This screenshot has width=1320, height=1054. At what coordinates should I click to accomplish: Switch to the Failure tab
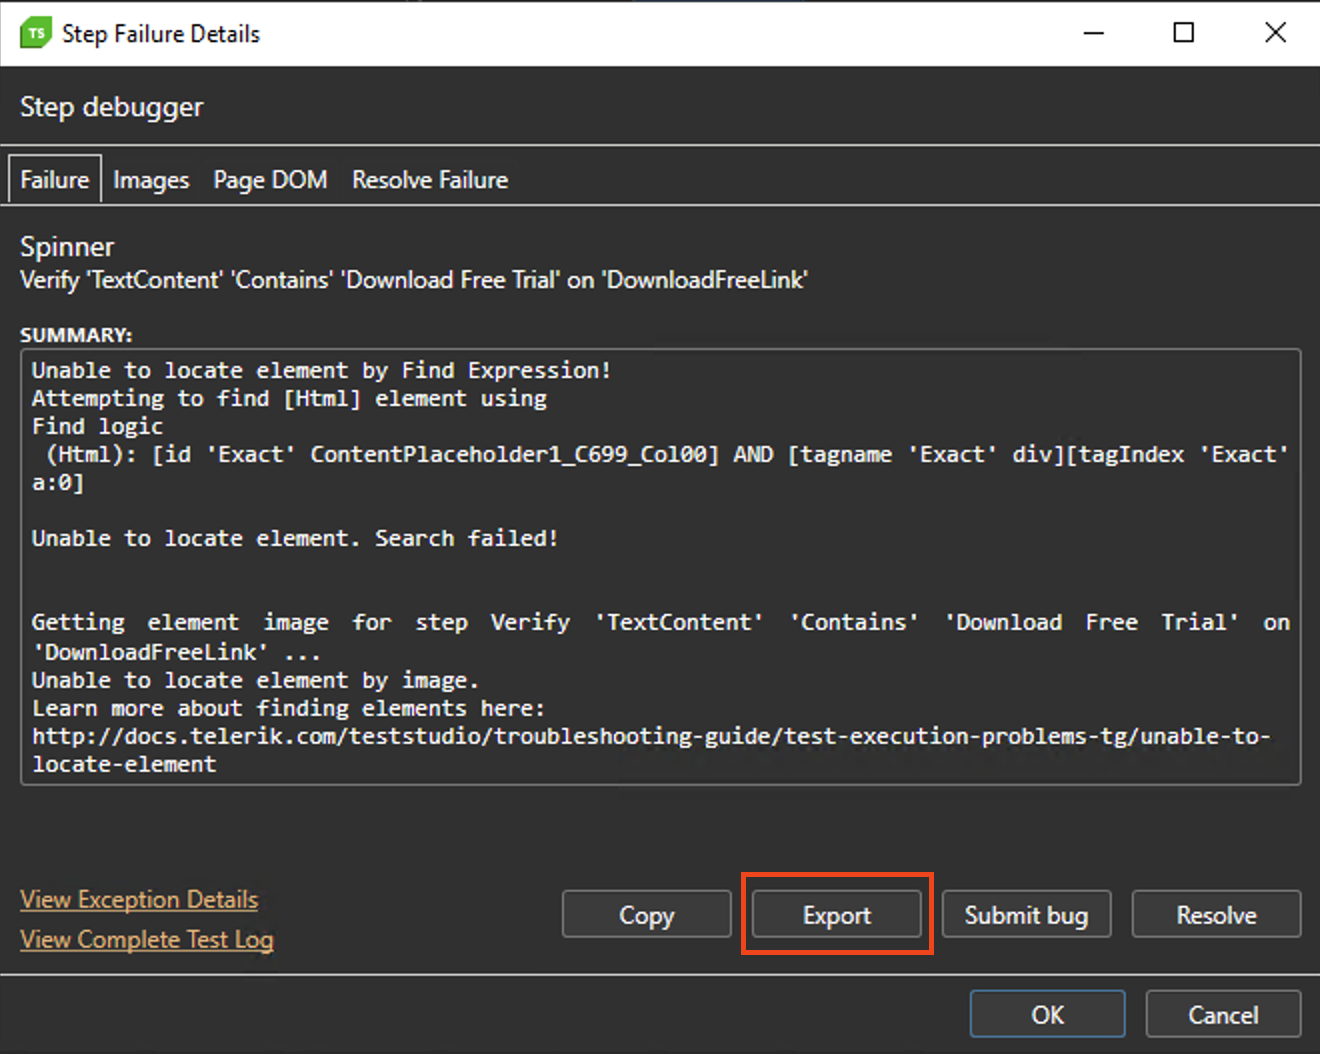55,180
